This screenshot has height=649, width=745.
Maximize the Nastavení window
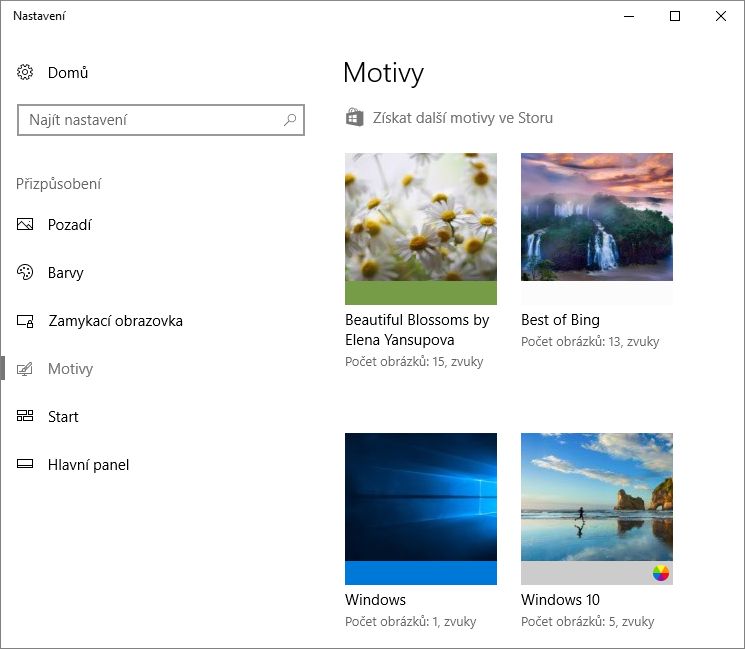pos(675,16)
